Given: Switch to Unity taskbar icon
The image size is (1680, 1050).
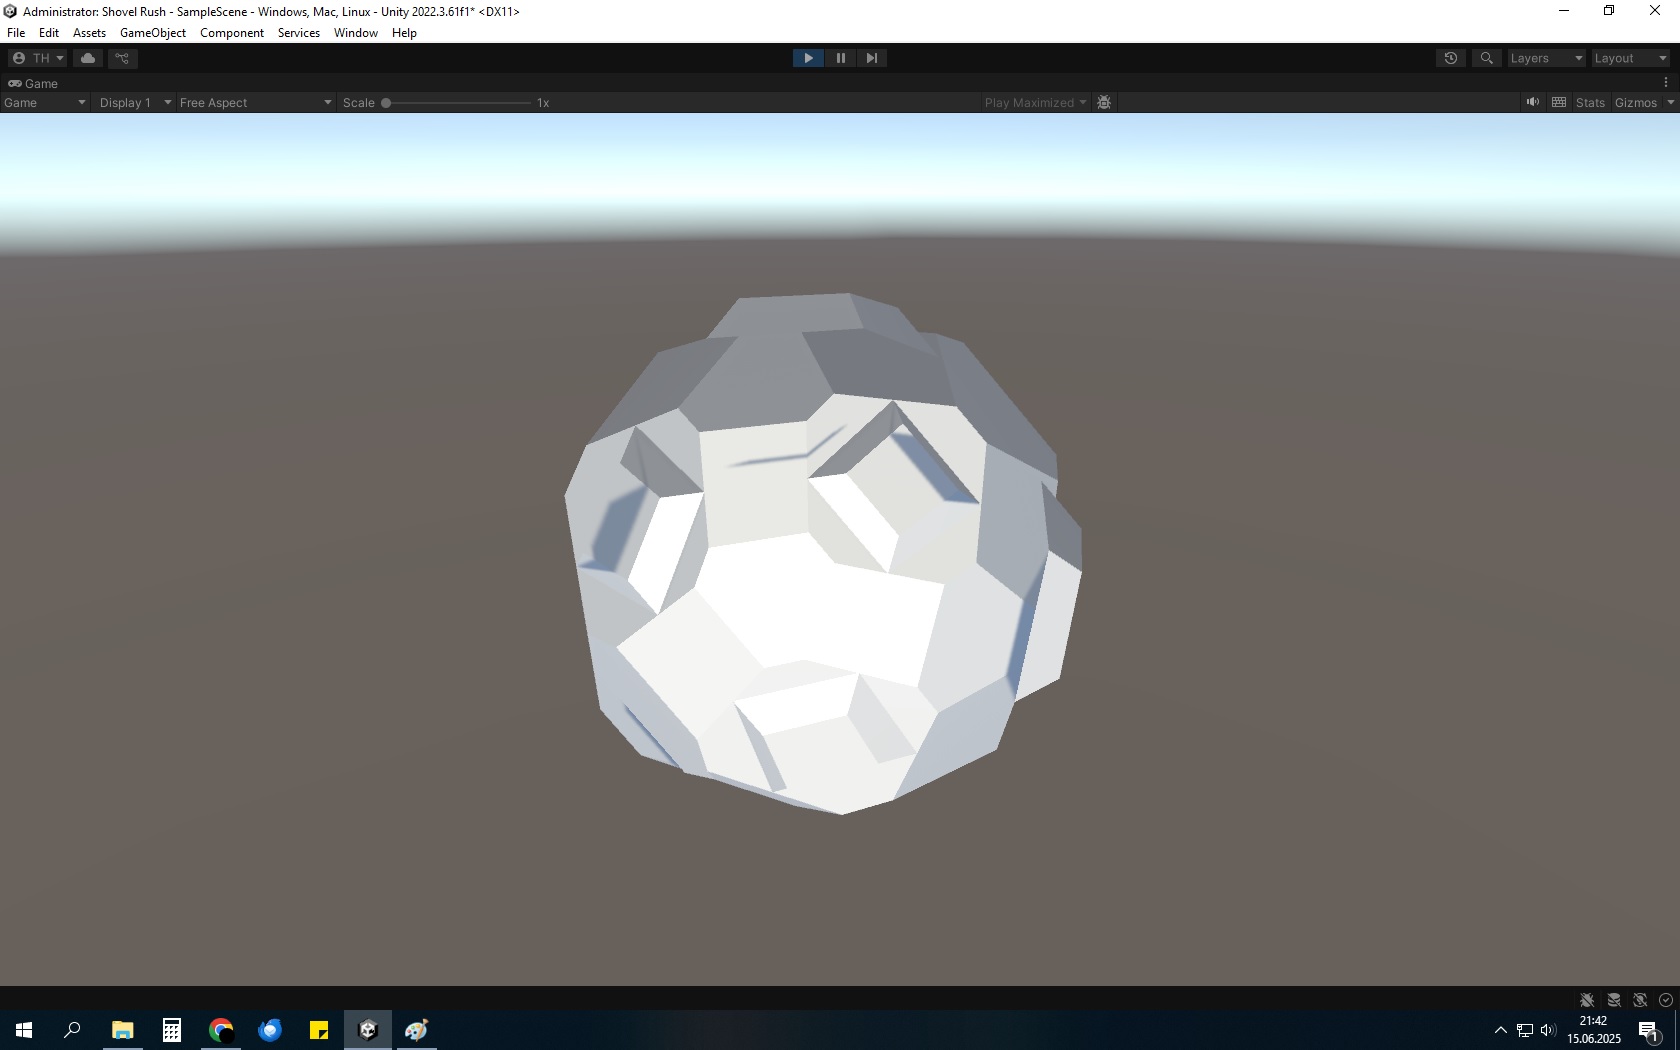Looking at the screenshot, I should (x=368, y=1030).
